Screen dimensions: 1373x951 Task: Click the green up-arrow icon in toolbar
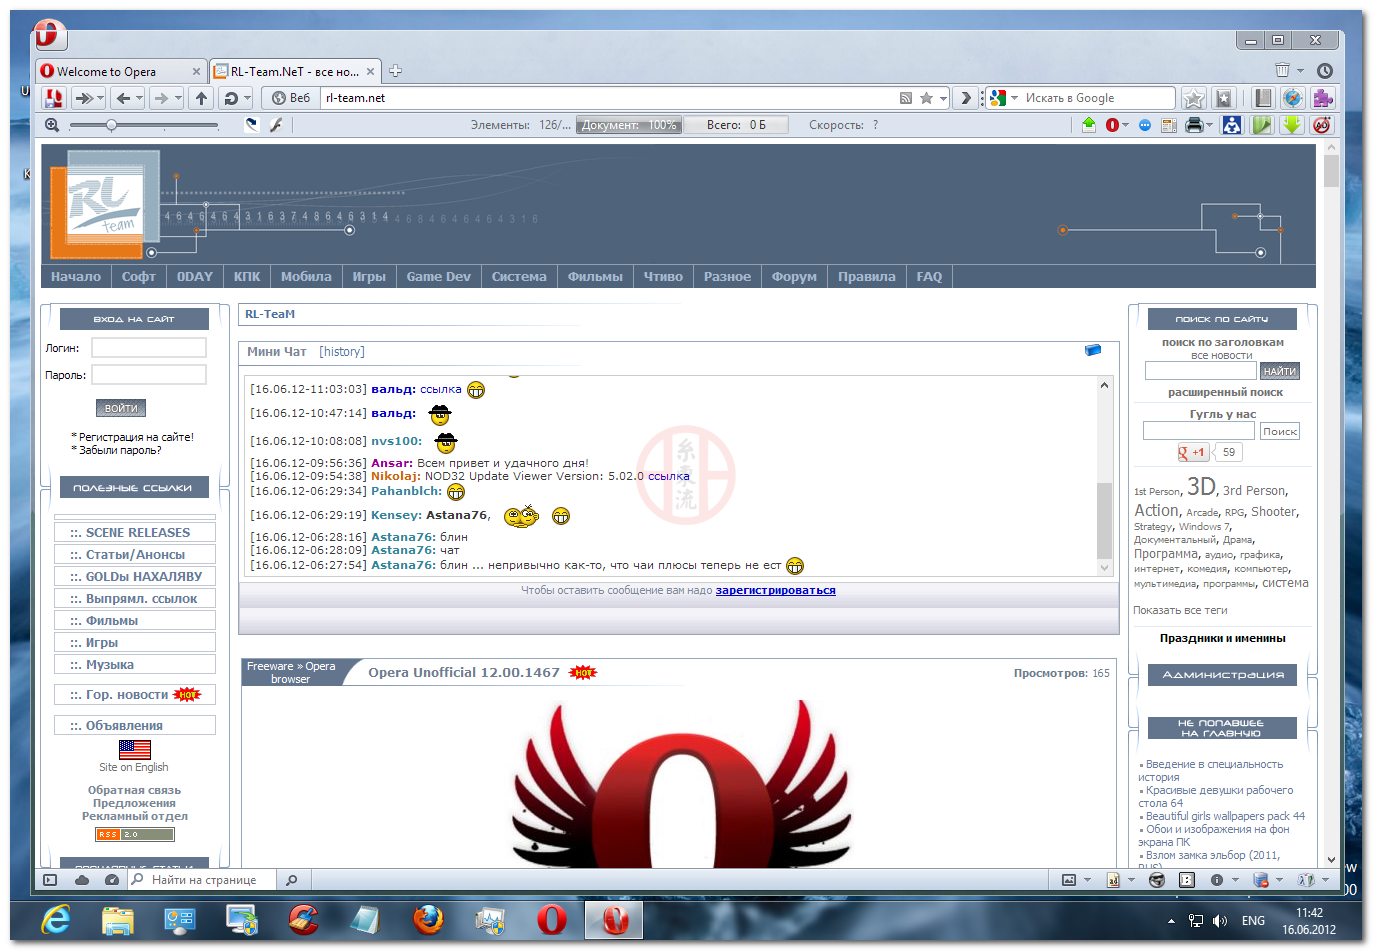1089,125
